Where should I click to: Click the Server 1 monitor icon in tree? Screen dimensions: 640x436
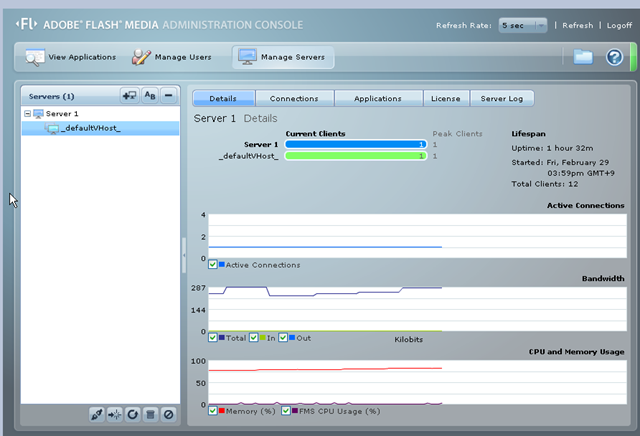tap(38, 113)
